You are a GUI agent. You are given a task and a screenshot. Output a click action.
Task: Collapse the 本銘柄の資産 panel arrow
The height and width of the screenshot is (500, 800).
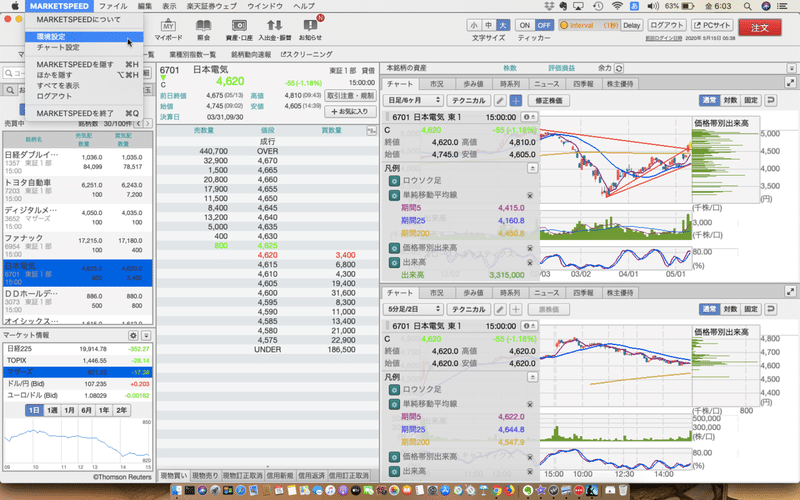(x=791, y=68)
